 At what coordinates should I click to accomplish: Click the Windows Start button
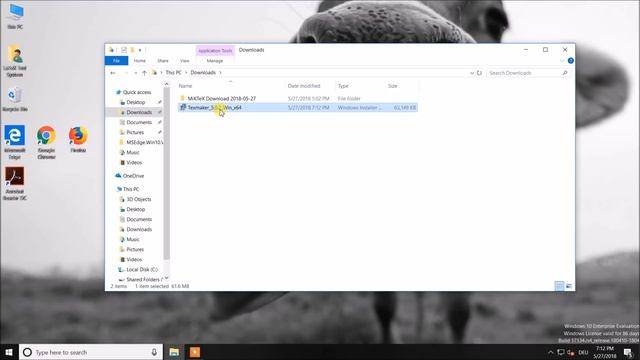click(x=9, y=352)
